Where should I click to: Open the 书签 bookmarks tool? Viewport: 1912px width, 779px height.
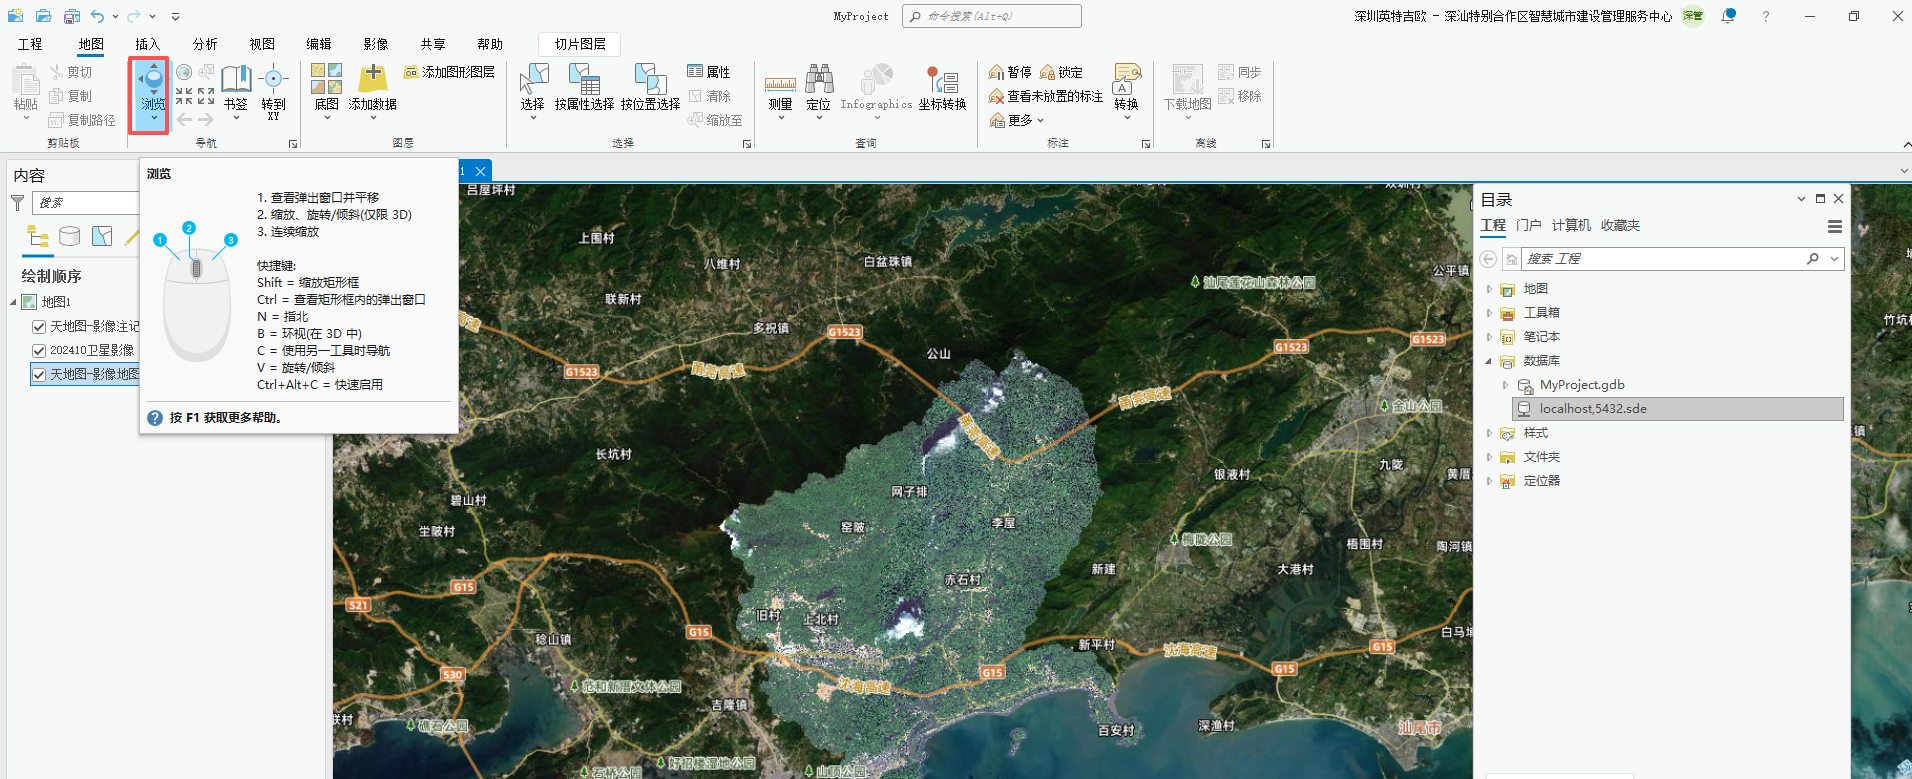tap(236, 91)
